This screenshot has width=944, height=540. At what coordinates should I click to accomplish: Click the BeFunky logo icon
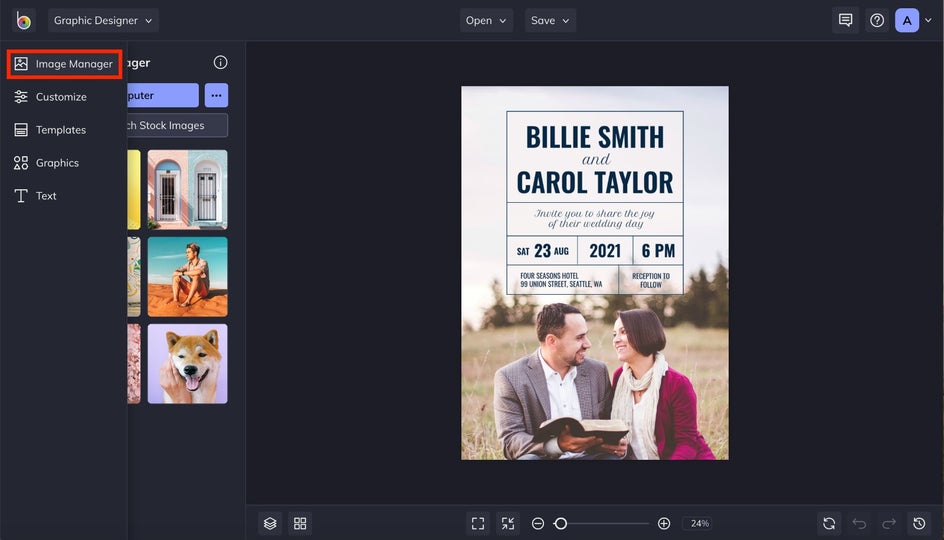(x=23, y=20)
